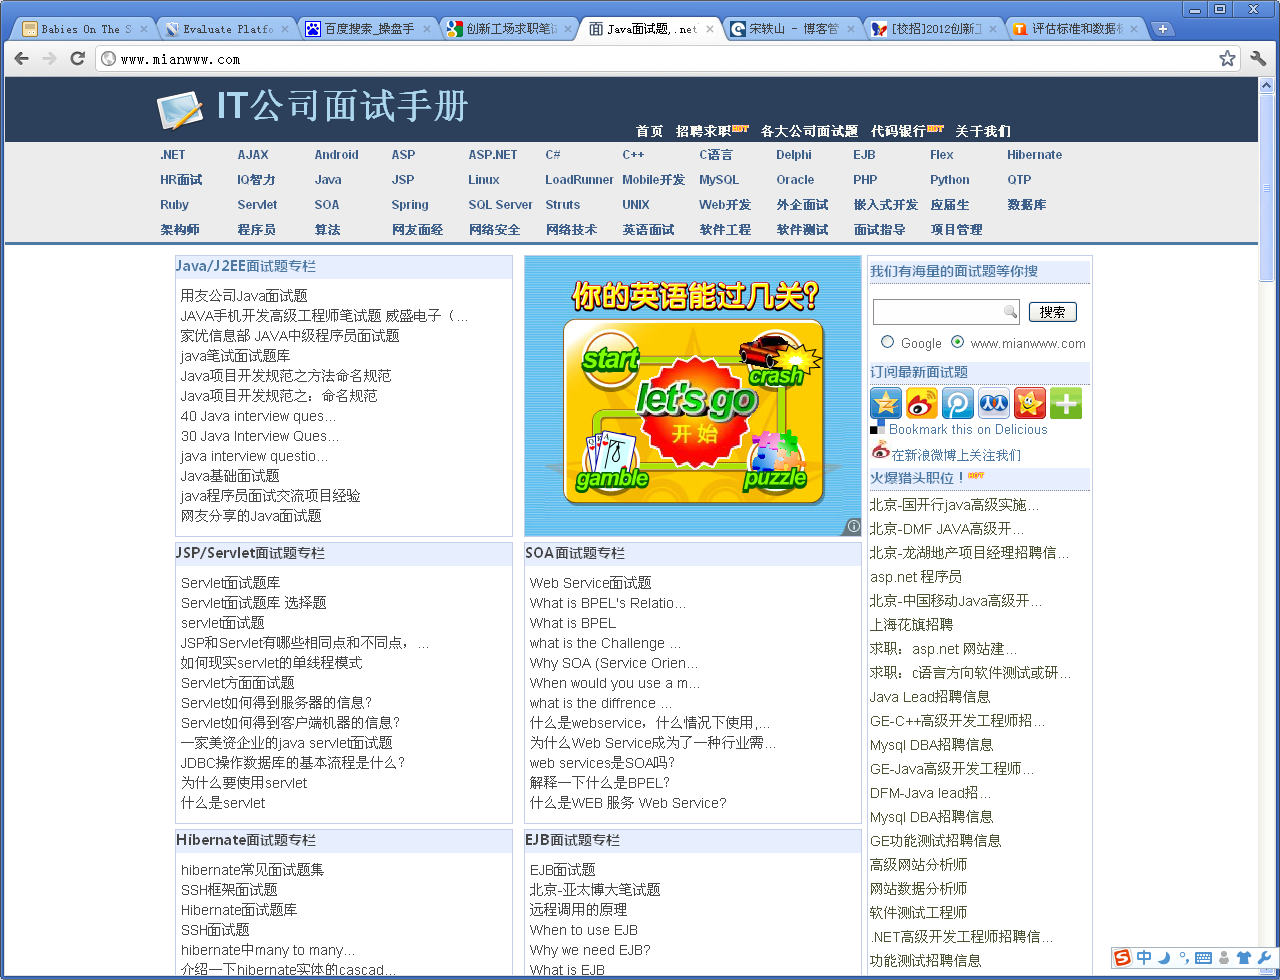Viewport: 1280px width, 980px height.
Task: Click the Sina Weibo icon beside 在新浪微博上关注我们
Action: tap(880, 450)
